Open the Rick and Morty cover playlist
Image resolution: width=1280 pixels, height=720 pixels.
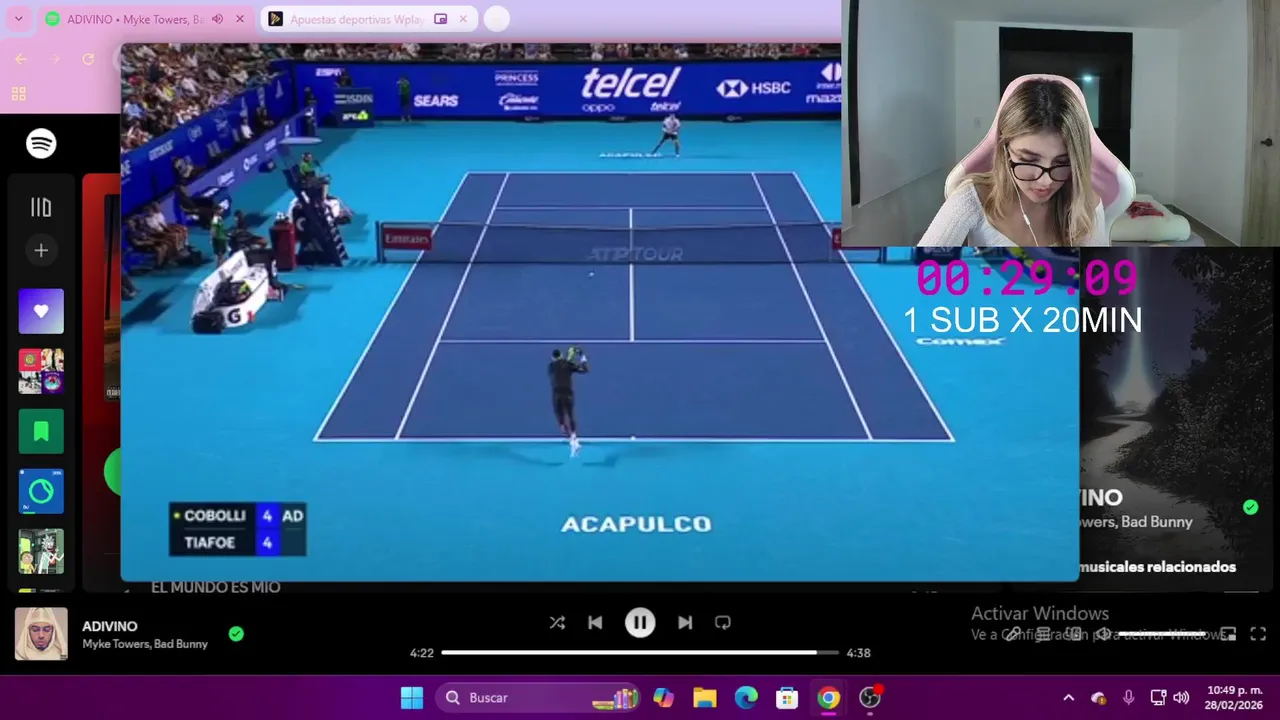[x=41, y=551]
